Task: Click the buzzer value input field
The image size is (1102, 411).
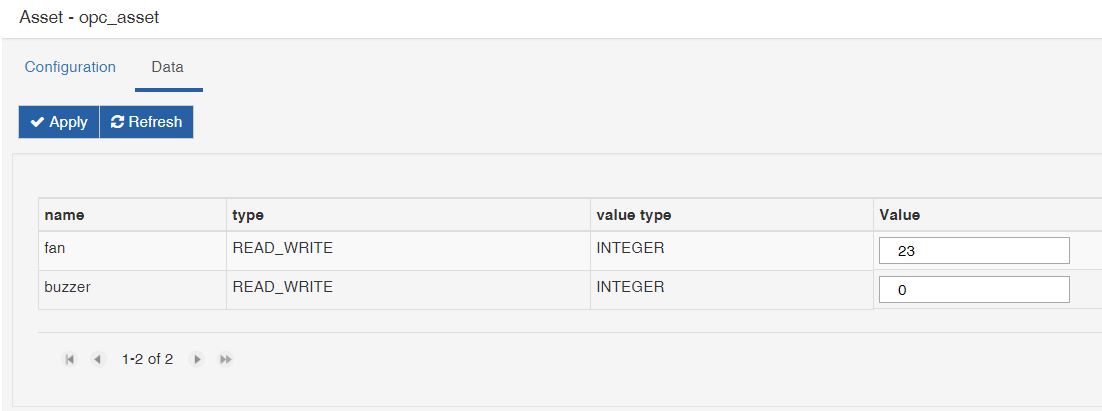Action: 974,289
